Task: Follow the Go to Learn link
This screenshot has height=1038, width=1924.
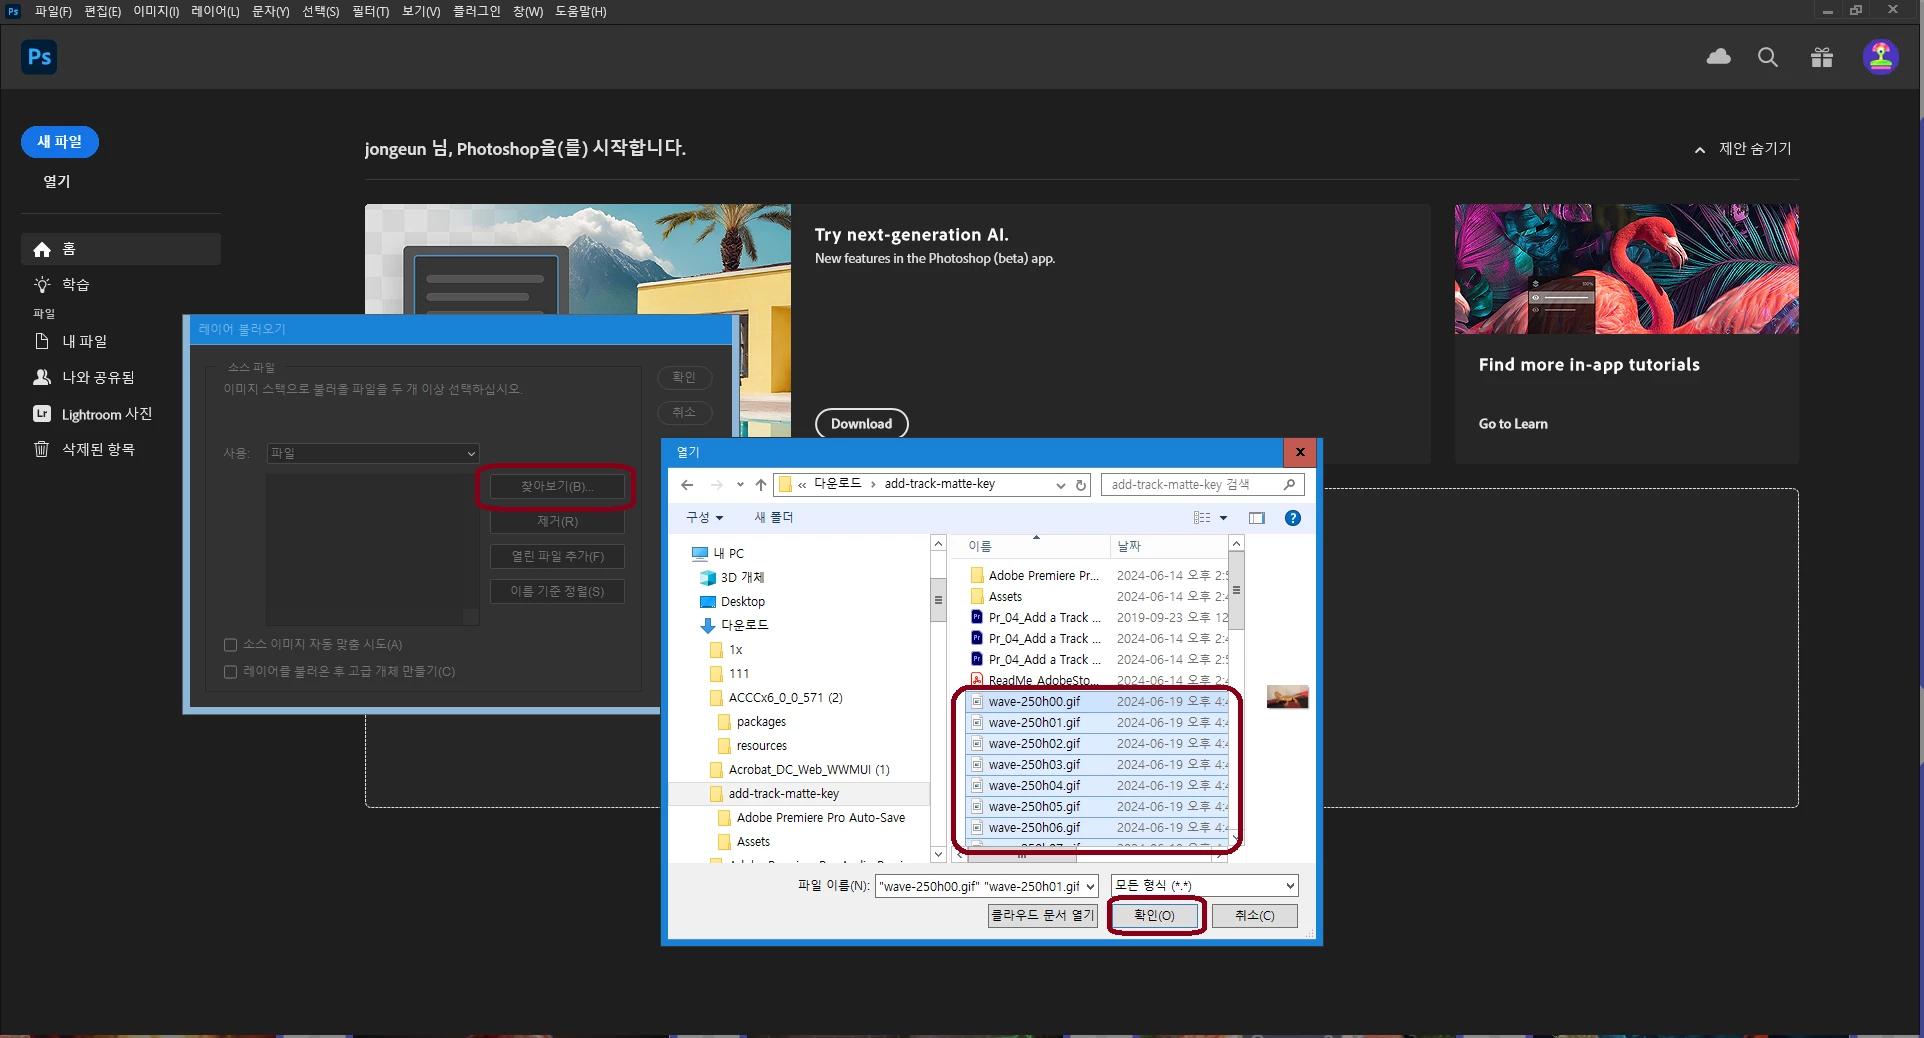Action: pyautogui.click(x=1513, y=424)
